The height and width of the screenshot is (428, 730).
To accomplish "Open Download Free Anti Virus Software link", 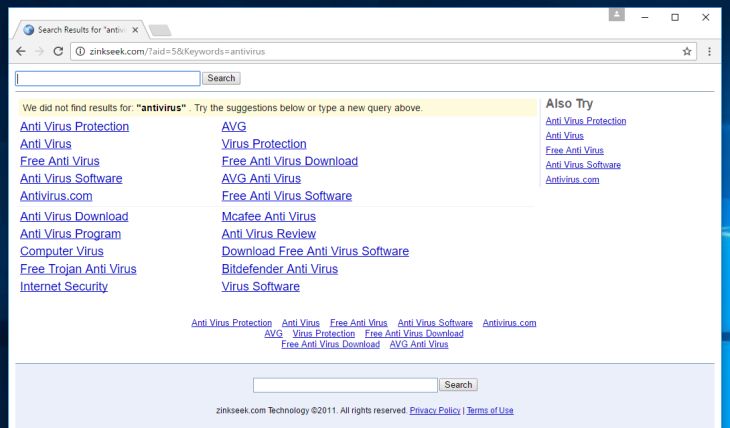I will (315, 251).
